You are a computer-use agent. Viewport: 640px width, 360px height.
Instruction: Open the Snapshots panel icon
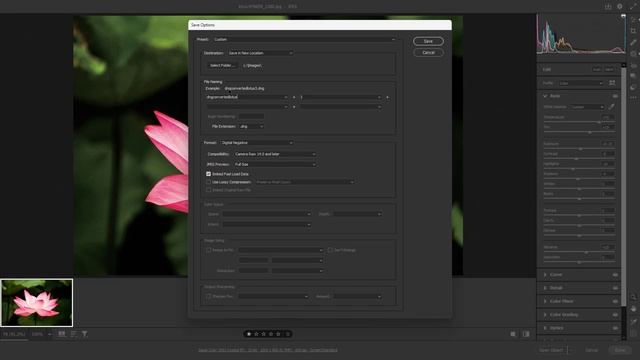tap(633, 76)
